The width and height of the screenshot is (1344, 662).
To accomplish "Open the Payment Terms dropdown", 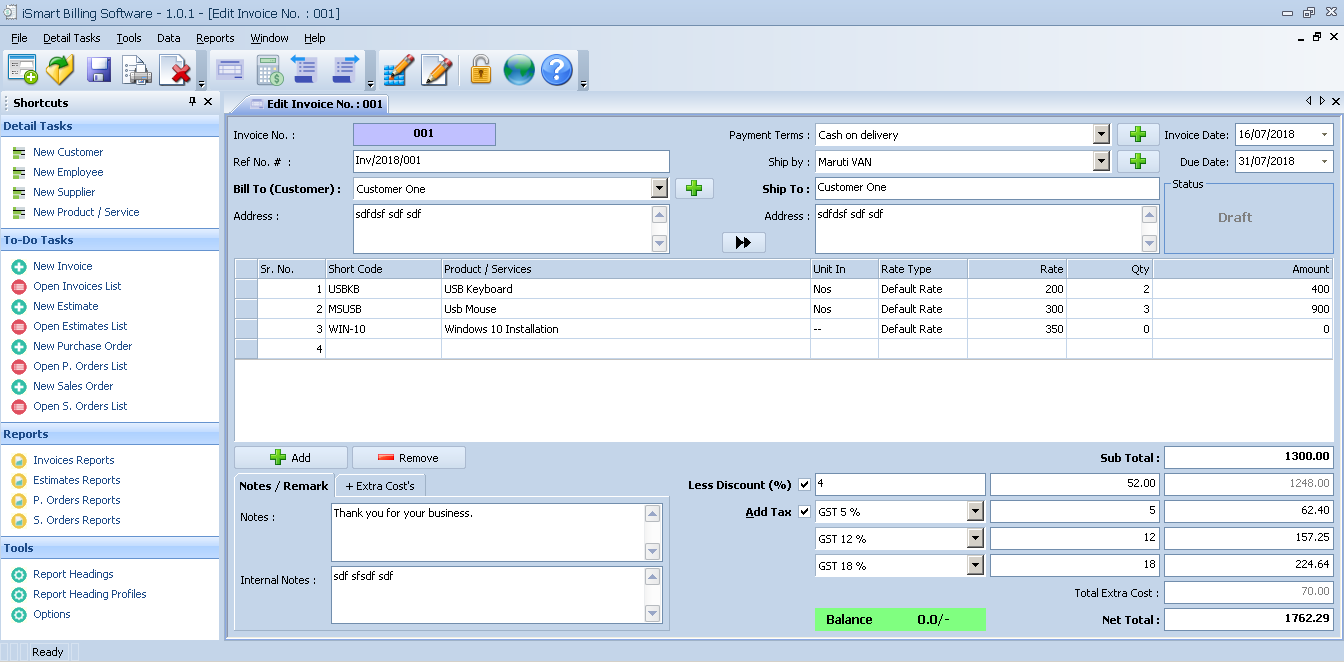I will [1102, 133].
